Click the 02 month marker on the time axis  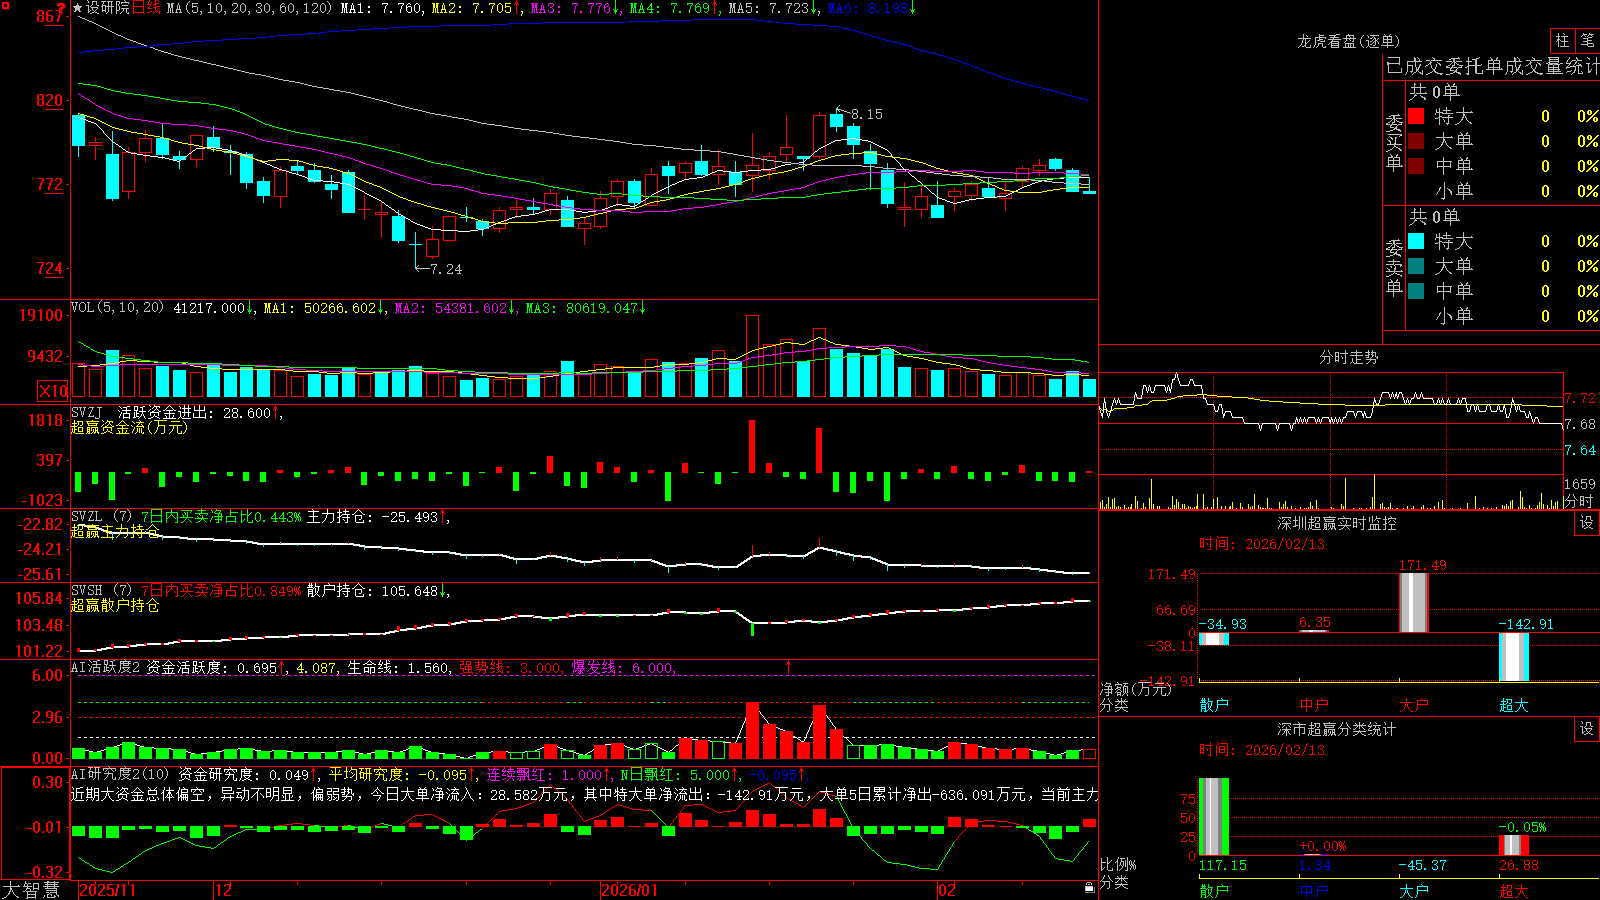coord(947,890)
